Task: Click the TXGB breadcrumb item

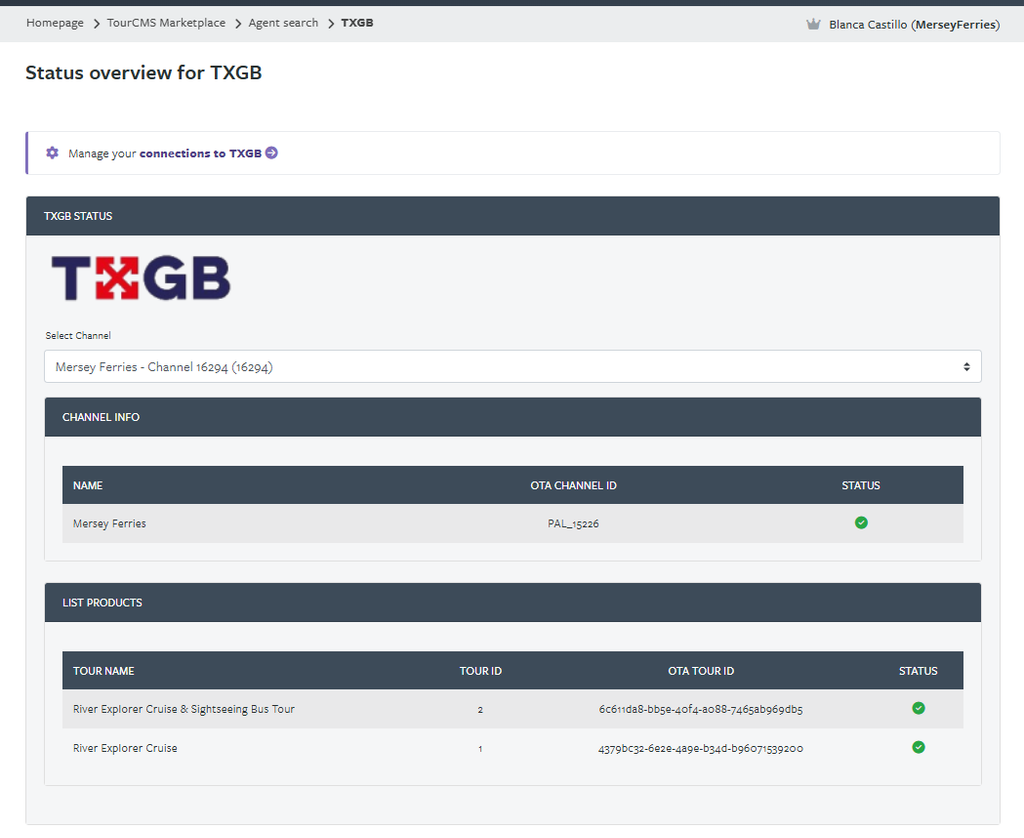Action: [357, 23]
